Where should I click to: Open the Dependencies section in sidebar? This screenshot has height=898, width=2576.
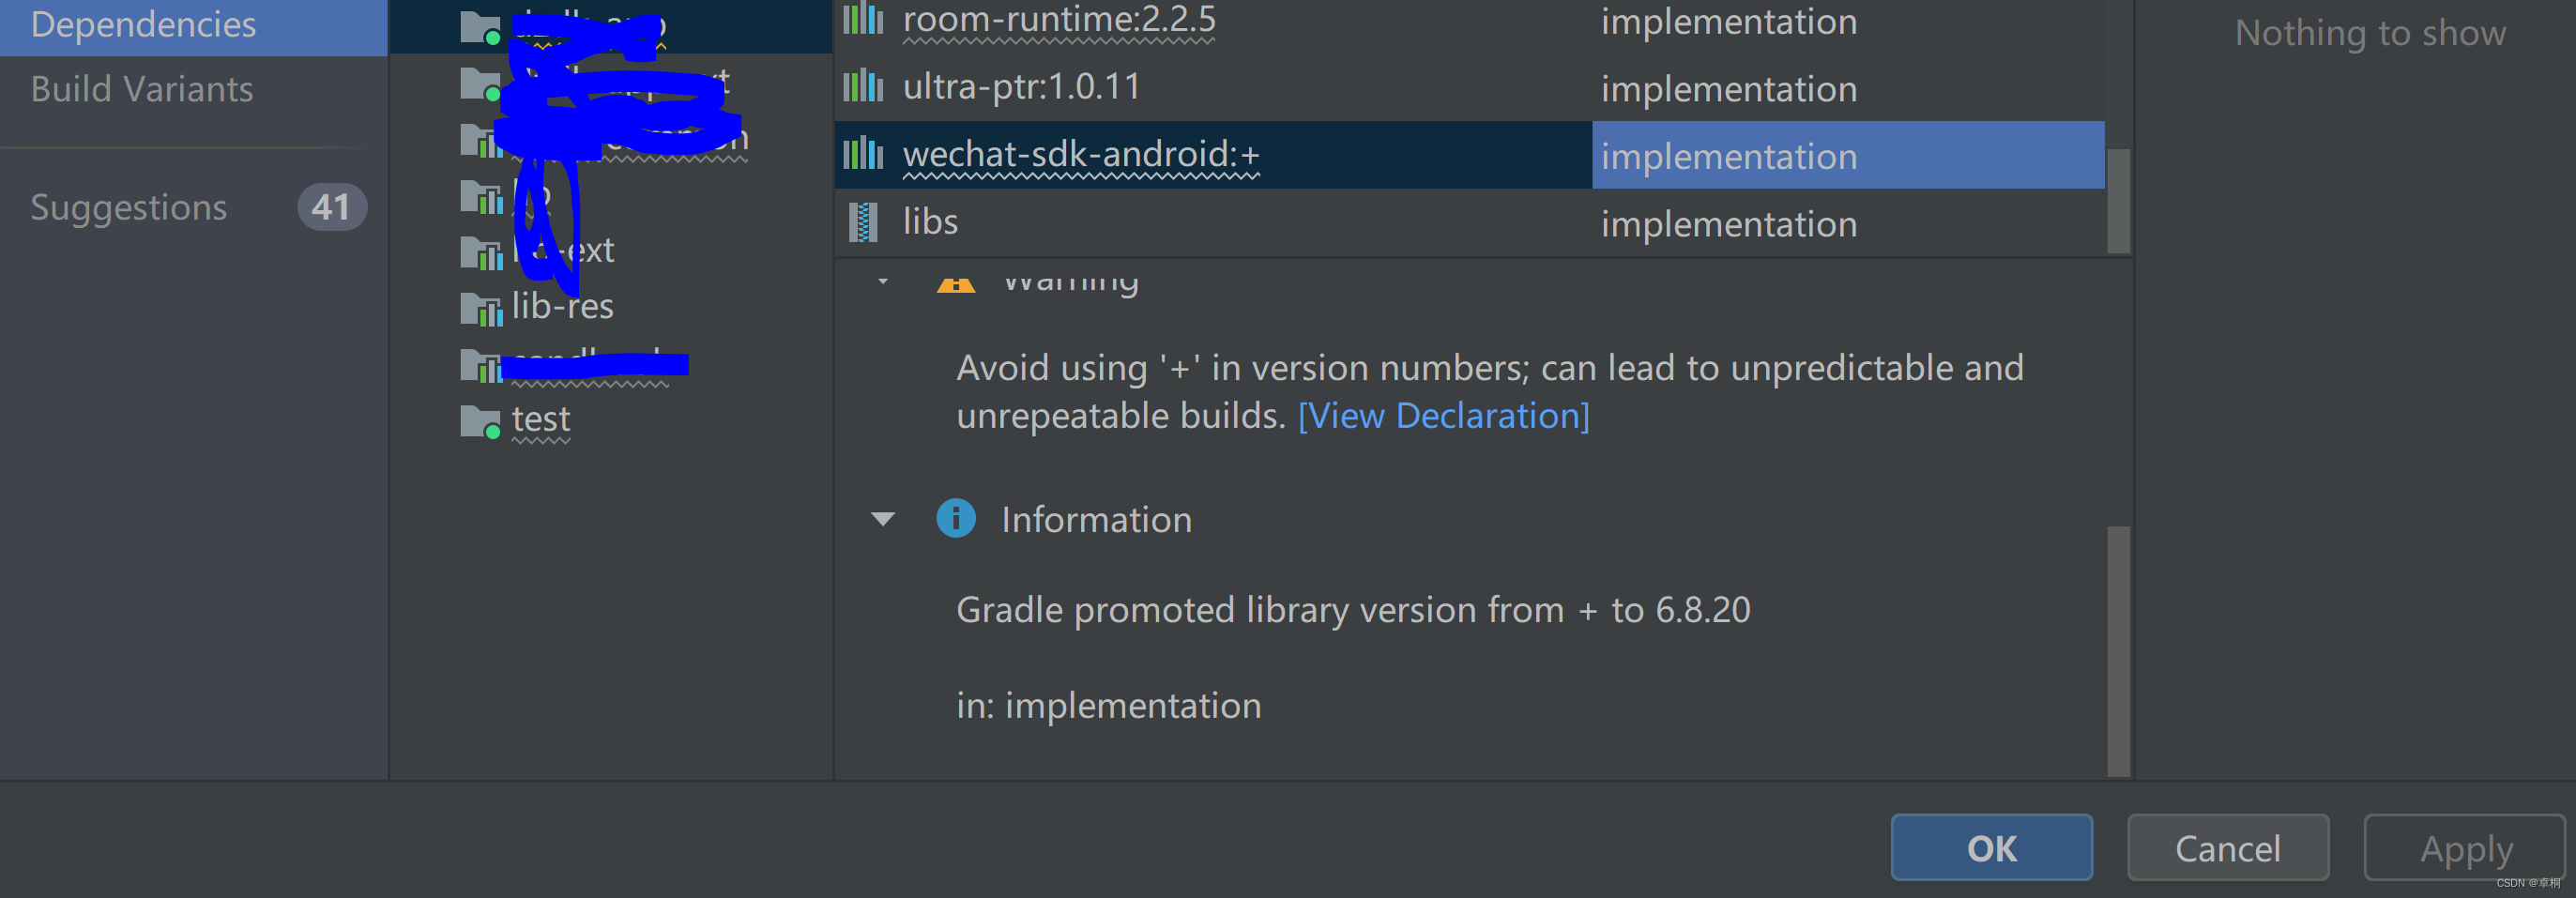click(x=193, y=25)
